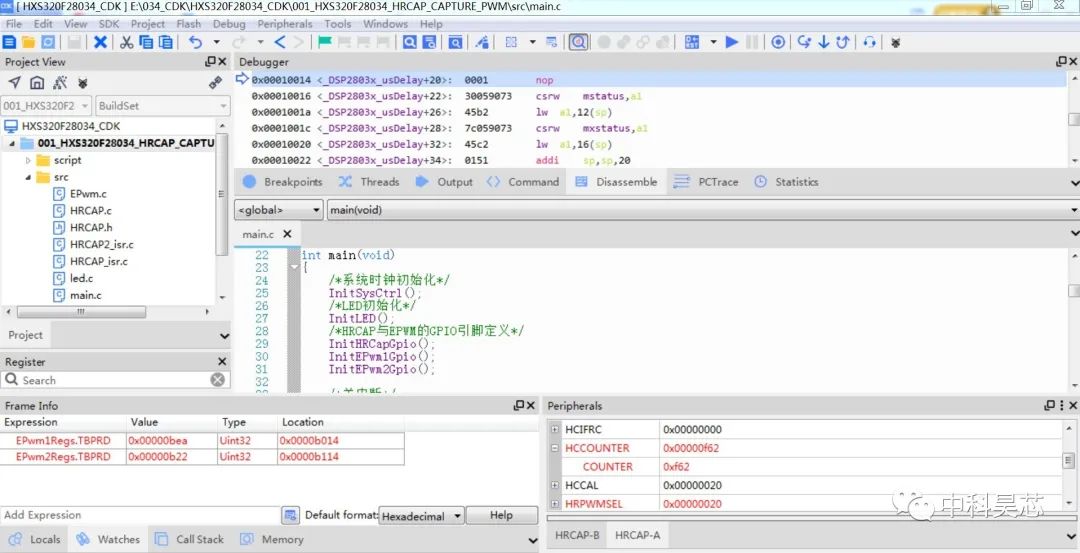Click the reset target circle icon
Image resolution: width=1080 pixels, height=553 pixels.
coord(778,42)
